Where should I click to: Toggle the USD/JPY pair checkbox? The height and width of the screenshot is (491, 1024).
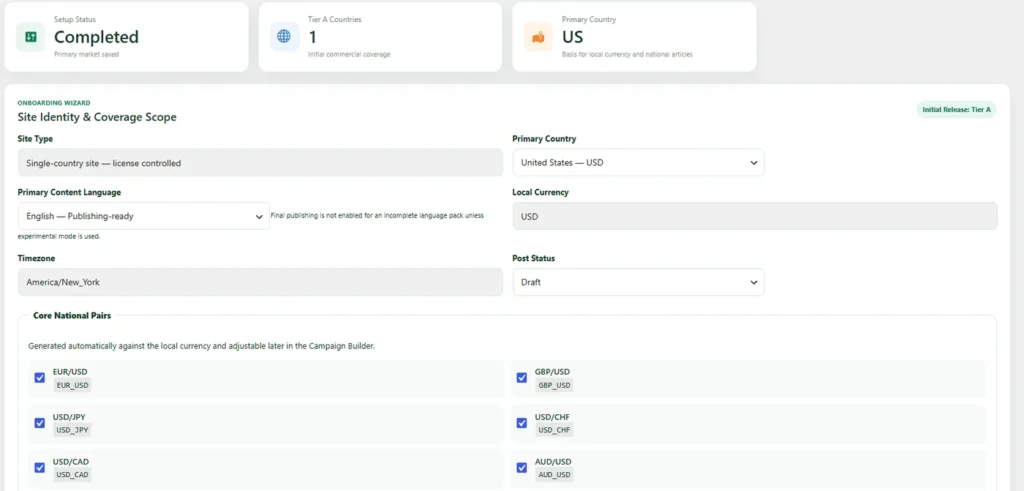[x=39, y=422]
